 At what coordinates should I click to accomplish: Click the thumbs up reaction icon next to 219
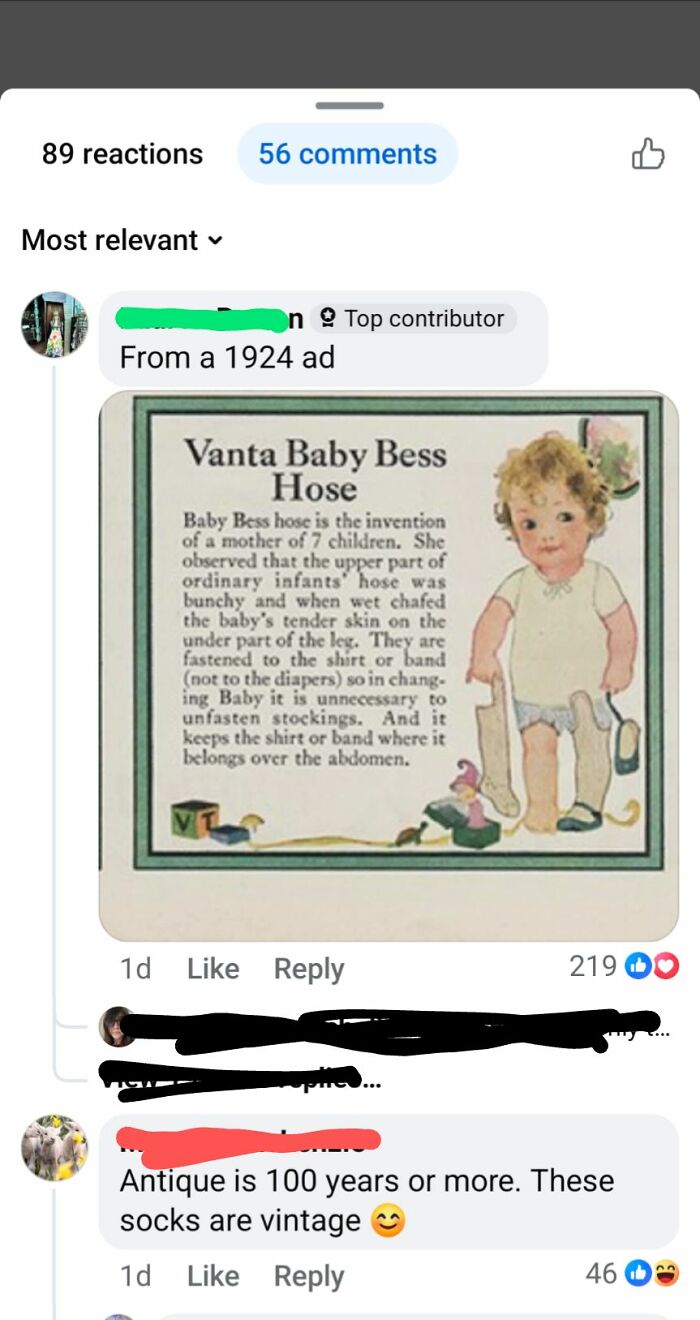638,966
